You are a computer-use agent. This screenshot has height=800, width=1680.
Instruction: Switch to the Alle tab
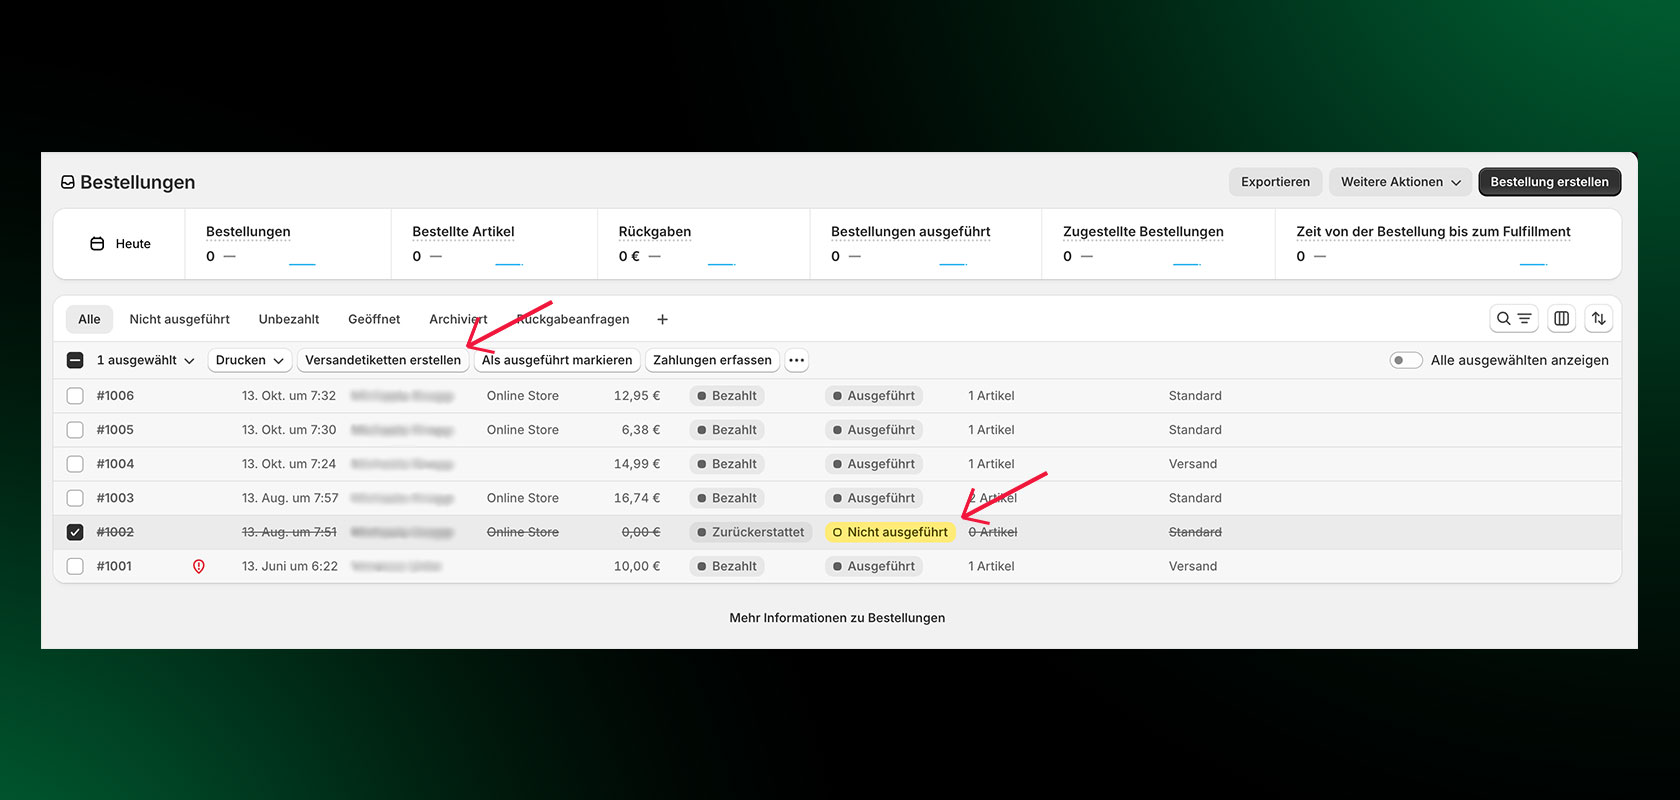tap(89, 319)
